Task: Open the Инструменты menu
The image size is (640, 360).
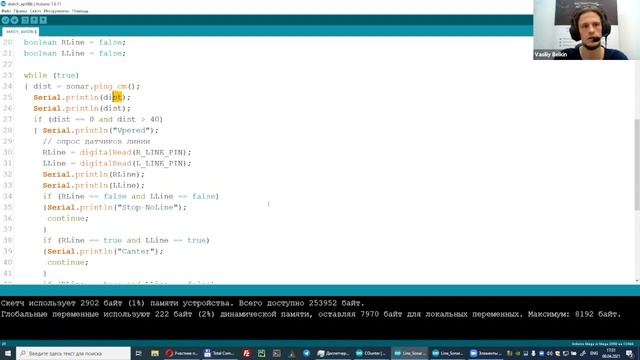Action: [x=56, y=11]
